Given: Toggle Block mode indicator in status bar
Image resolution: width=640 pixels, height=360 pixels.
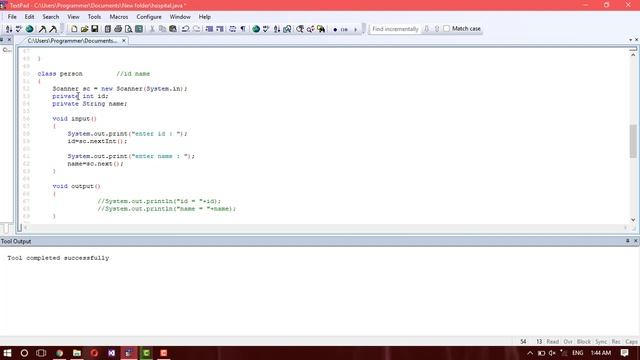Looking at the screenshot, I should click(x=584, y=342).
